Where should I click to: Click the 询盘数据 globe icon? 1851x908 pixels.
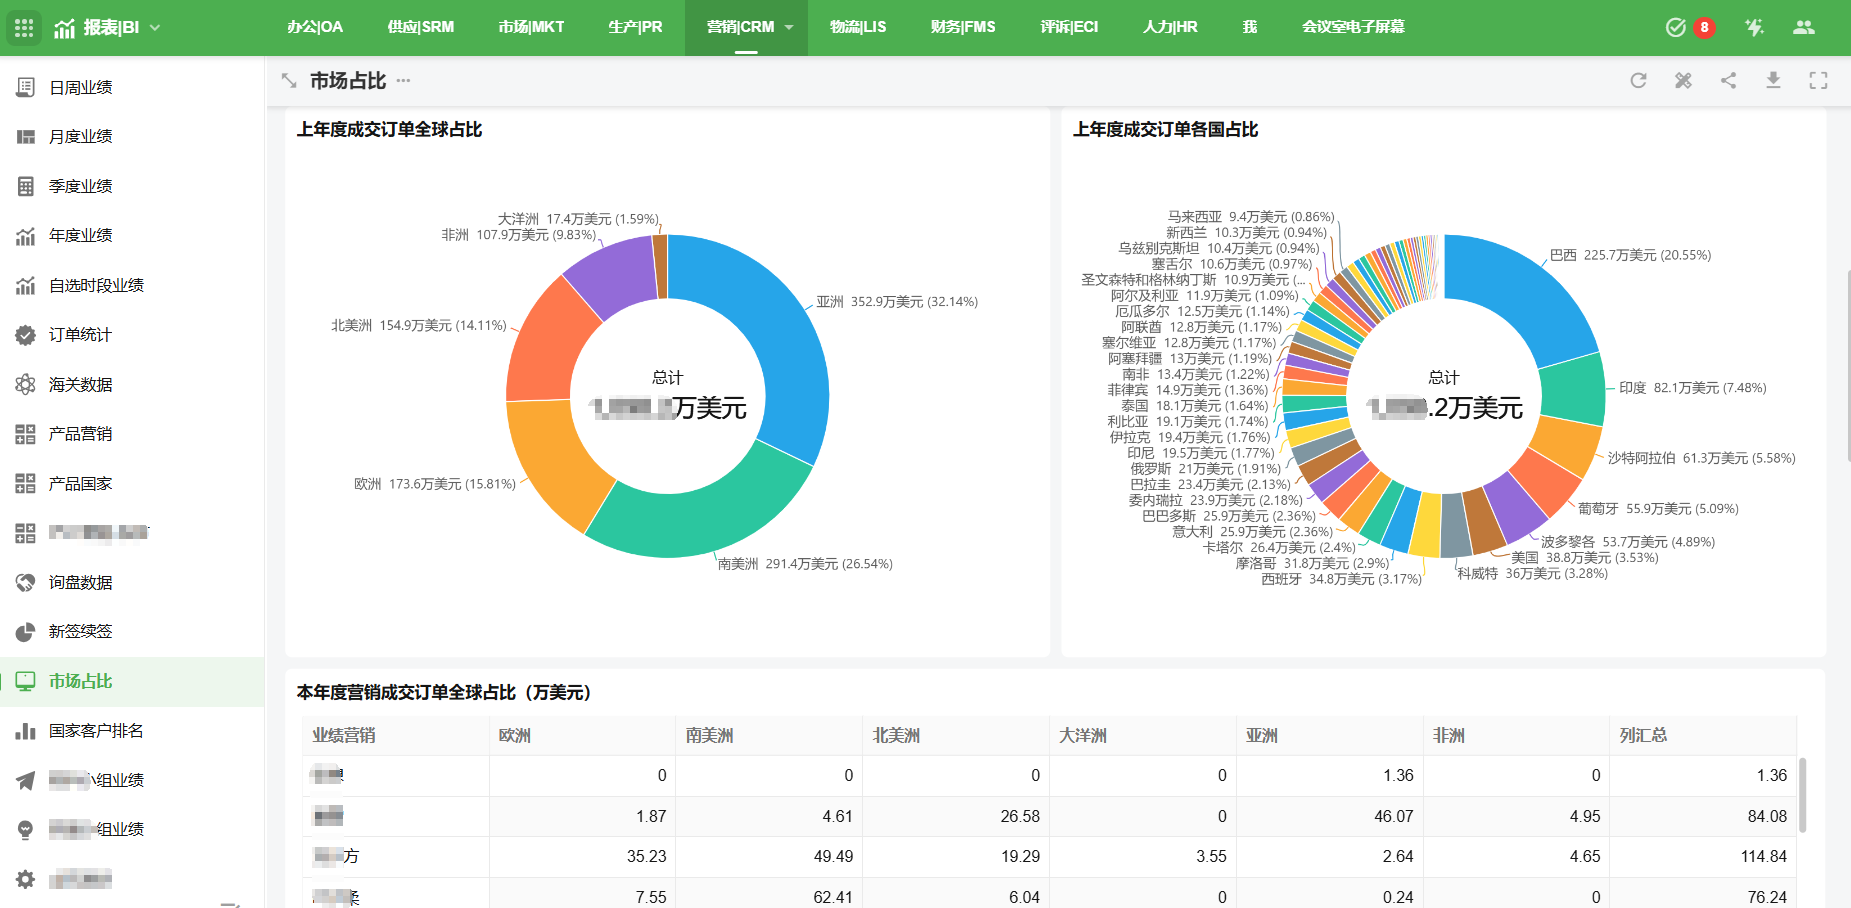point(26,583)
